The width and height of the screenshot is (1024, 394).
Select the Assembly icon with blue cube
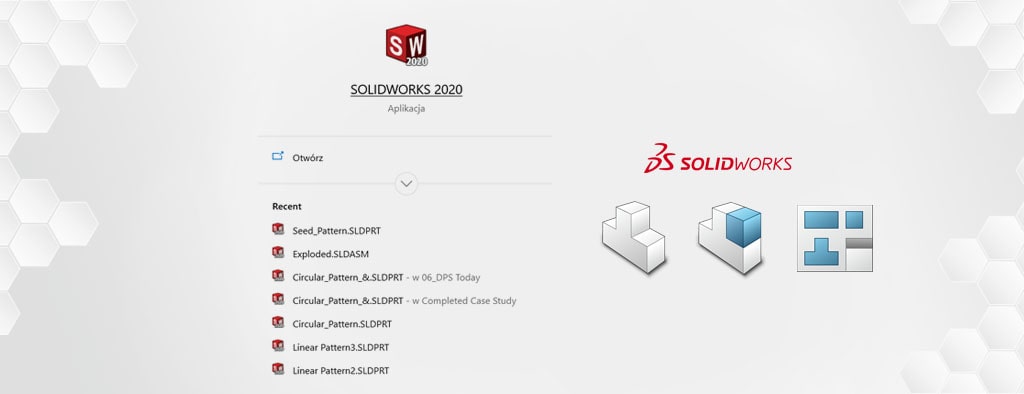tap(730, 237)
